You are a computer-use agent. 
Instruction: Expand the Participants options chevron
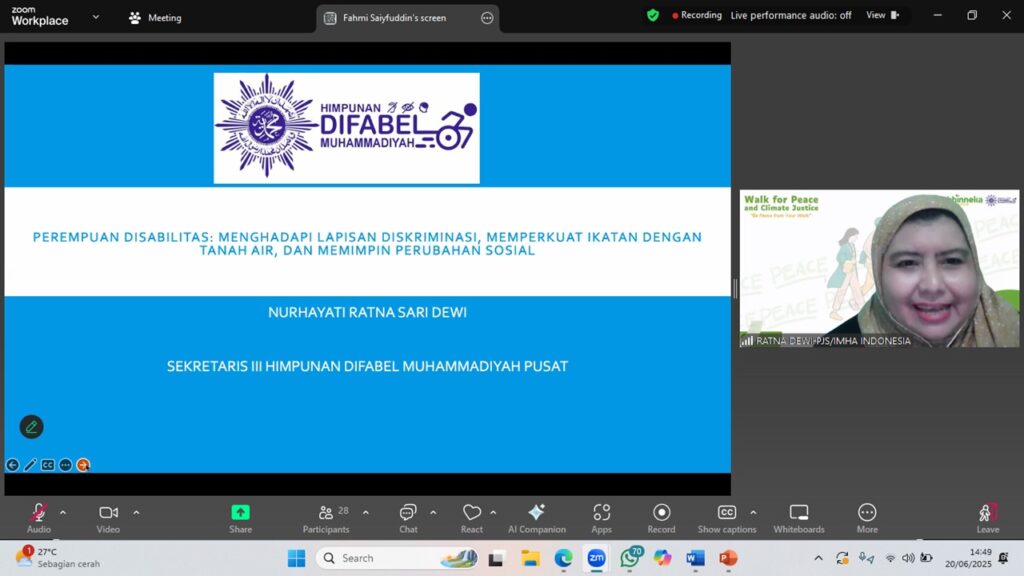pyautogui.click(x=366, y=513)
